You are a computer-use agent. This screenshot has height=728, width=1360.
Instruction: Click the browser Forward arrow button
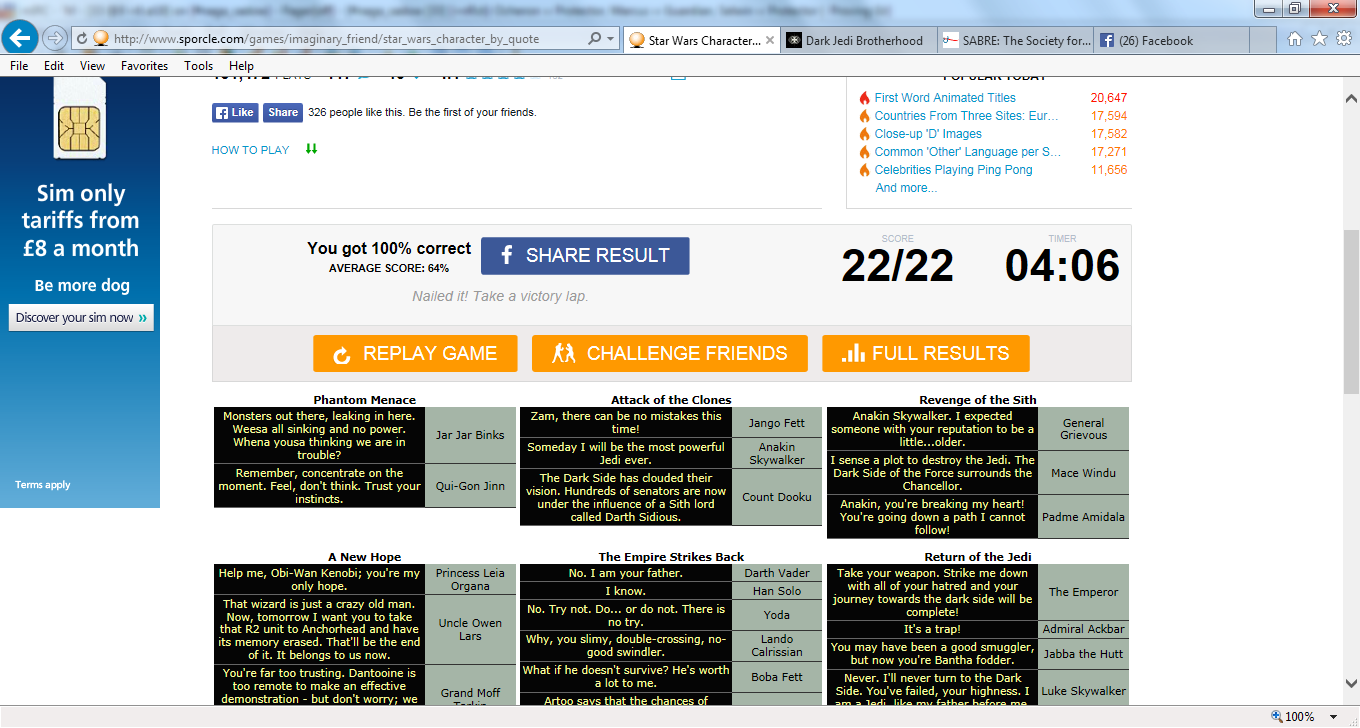click(55, 39)
